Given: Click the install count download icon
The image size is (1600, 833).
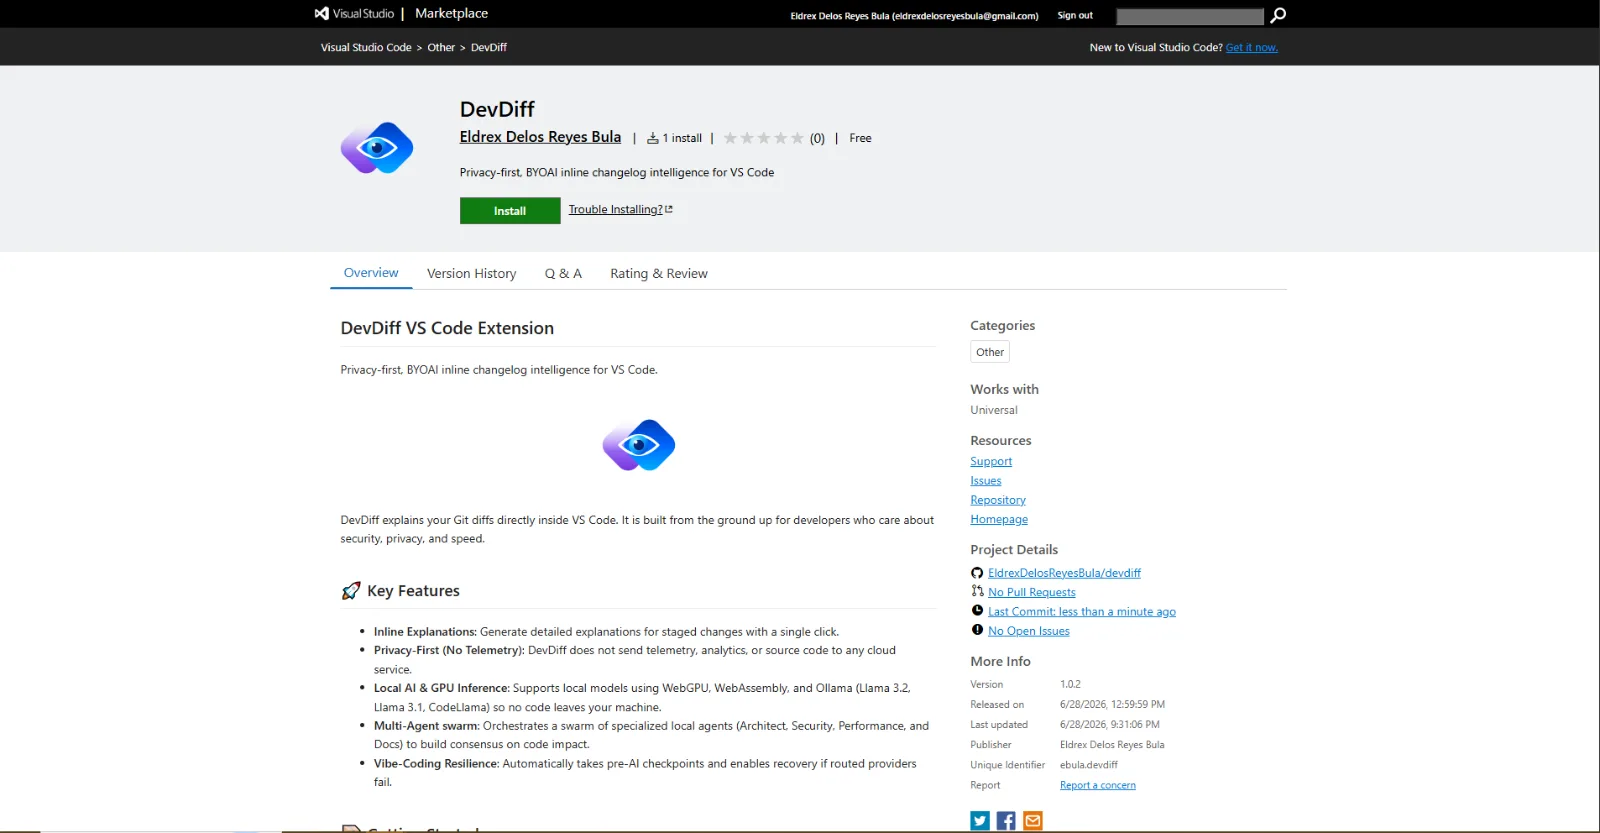Looking at the screenshot, I should coord(653,138).
